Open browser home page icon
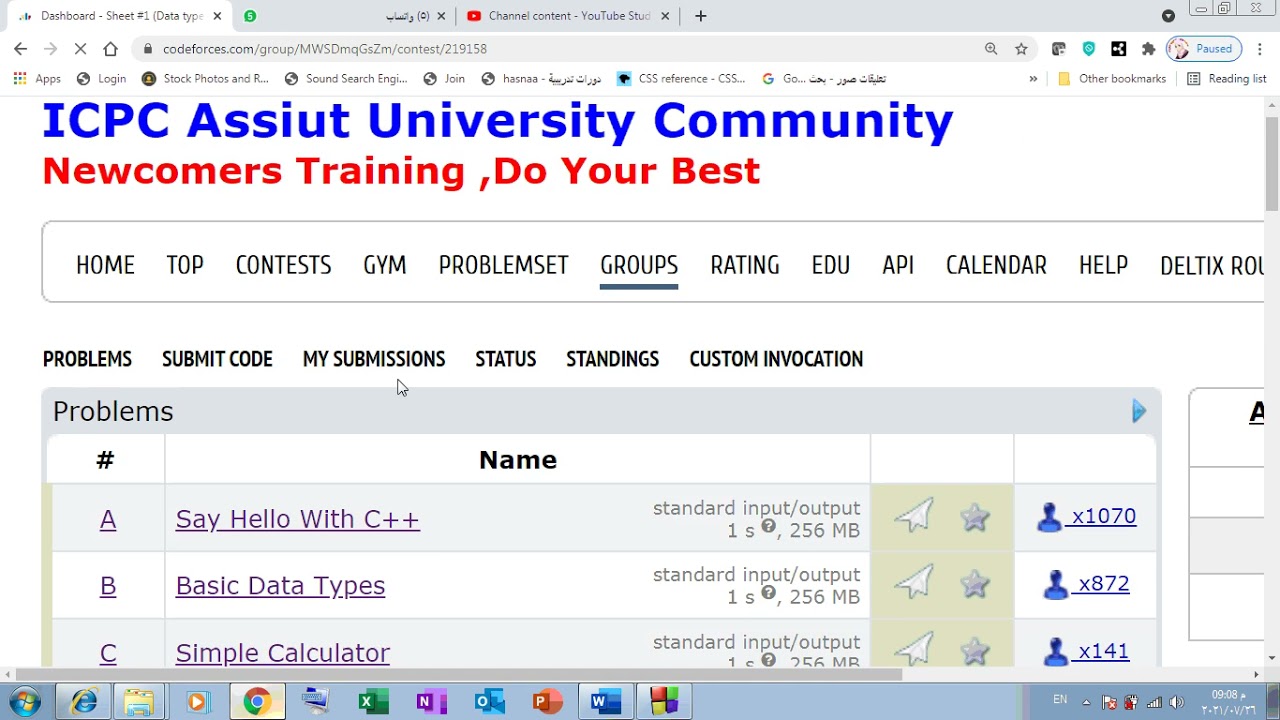1280x720 pixels. [x=110, y=48]
